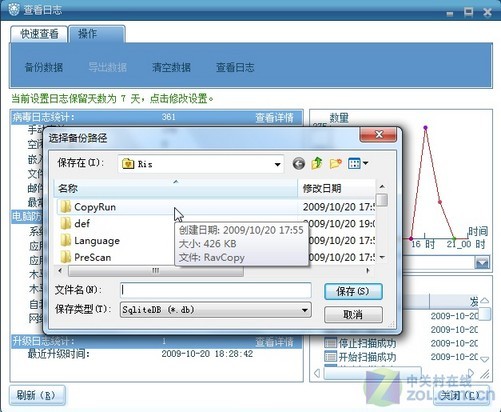Click the file list vertical scrollbar thumb

coord(383,200)
